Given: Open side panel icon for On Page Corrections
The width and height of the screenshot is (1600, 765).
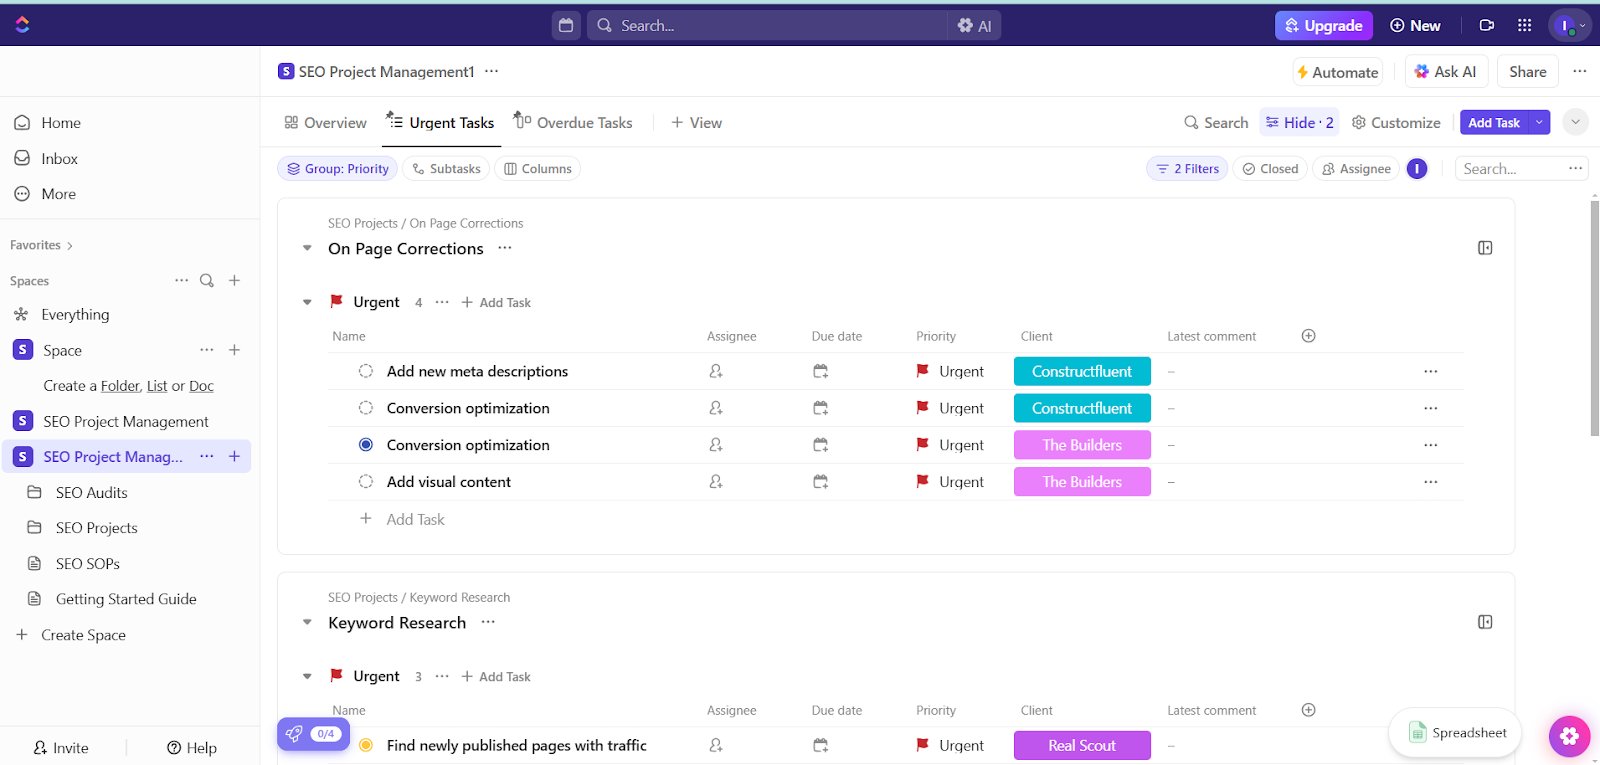Looking at the screenshot, I should coord(1485,248).
